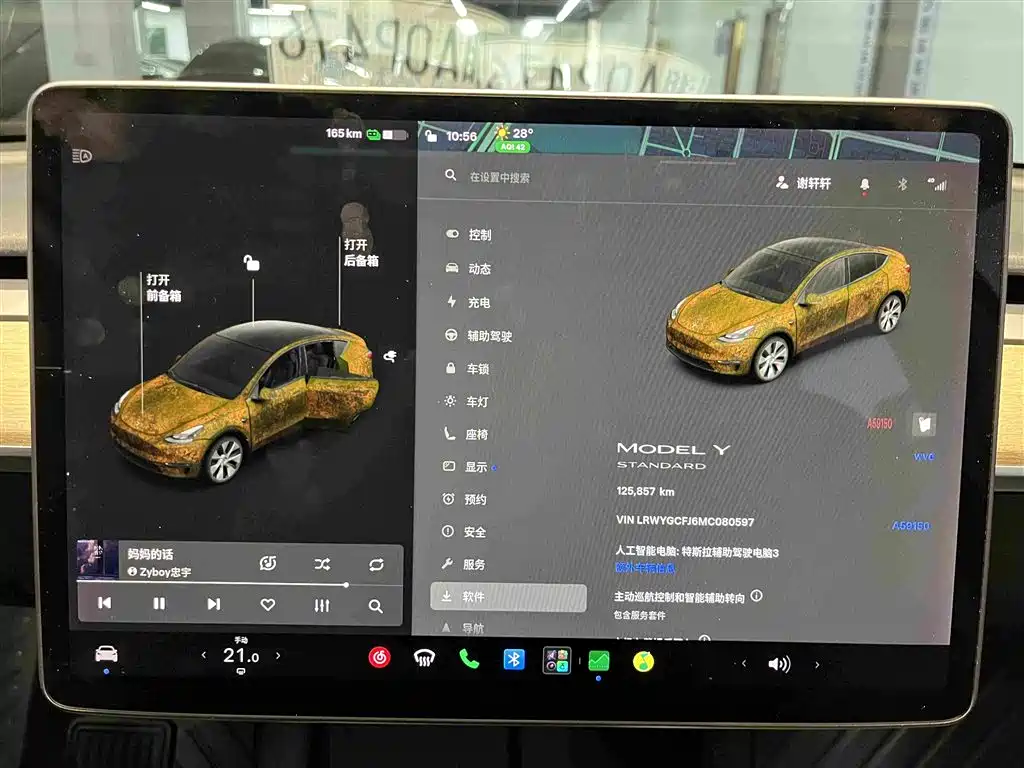Raise volume with right arrow

(x=817, y=665)
